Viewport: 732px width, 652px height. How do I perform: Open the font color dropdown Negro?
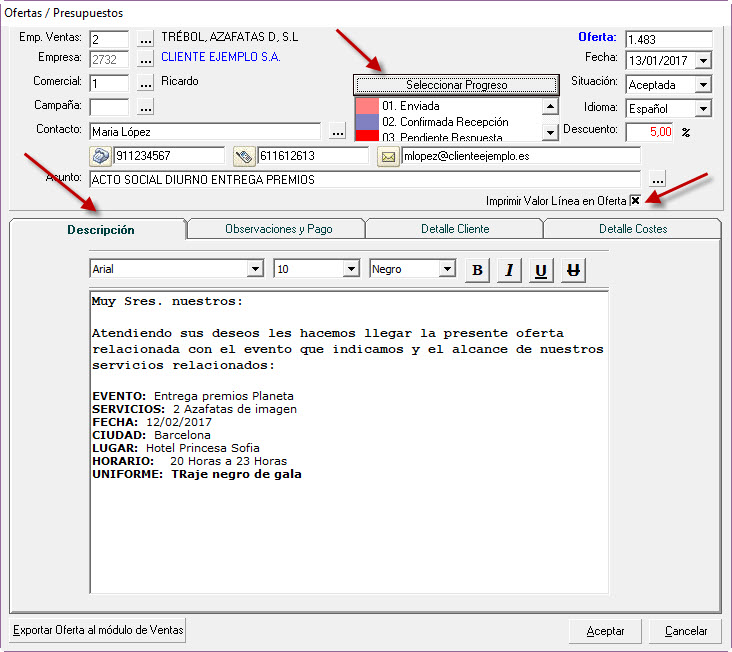click(447, 269)
